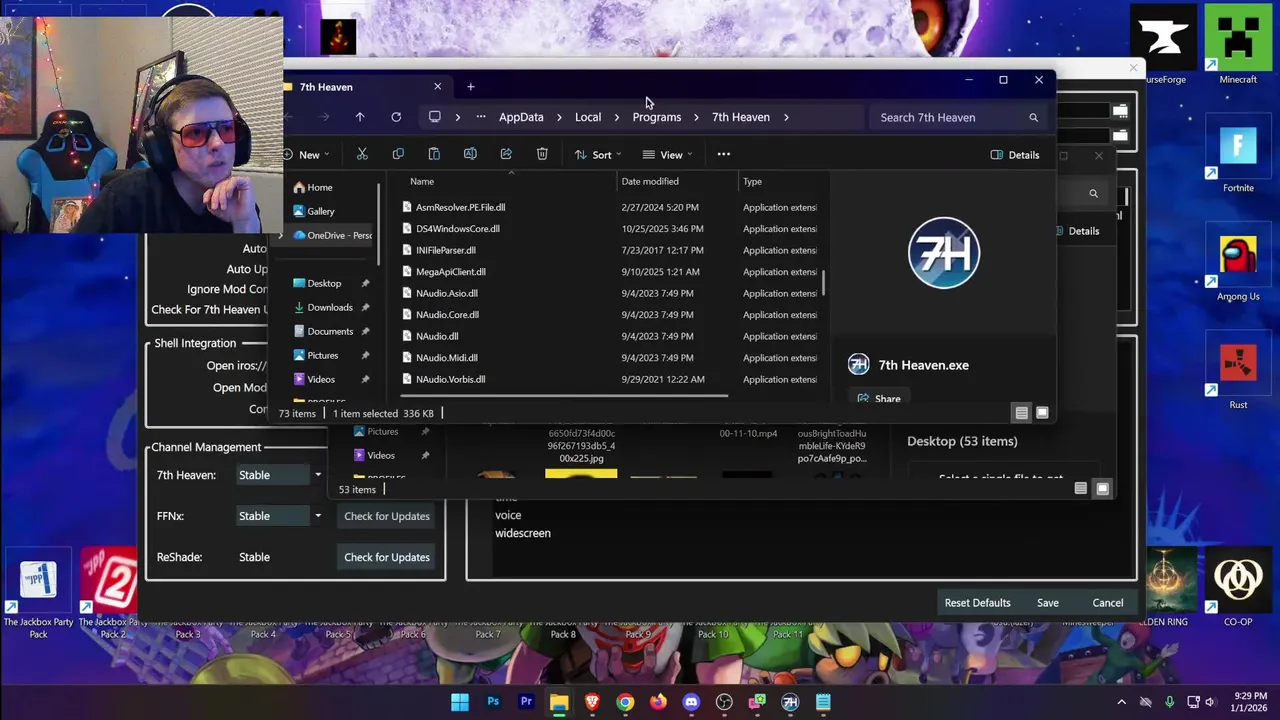Click the Paste icon in Explorer toolbar
Image resolution: width=1280 pixels, height=720 pixels.
[x=434, y=154]
